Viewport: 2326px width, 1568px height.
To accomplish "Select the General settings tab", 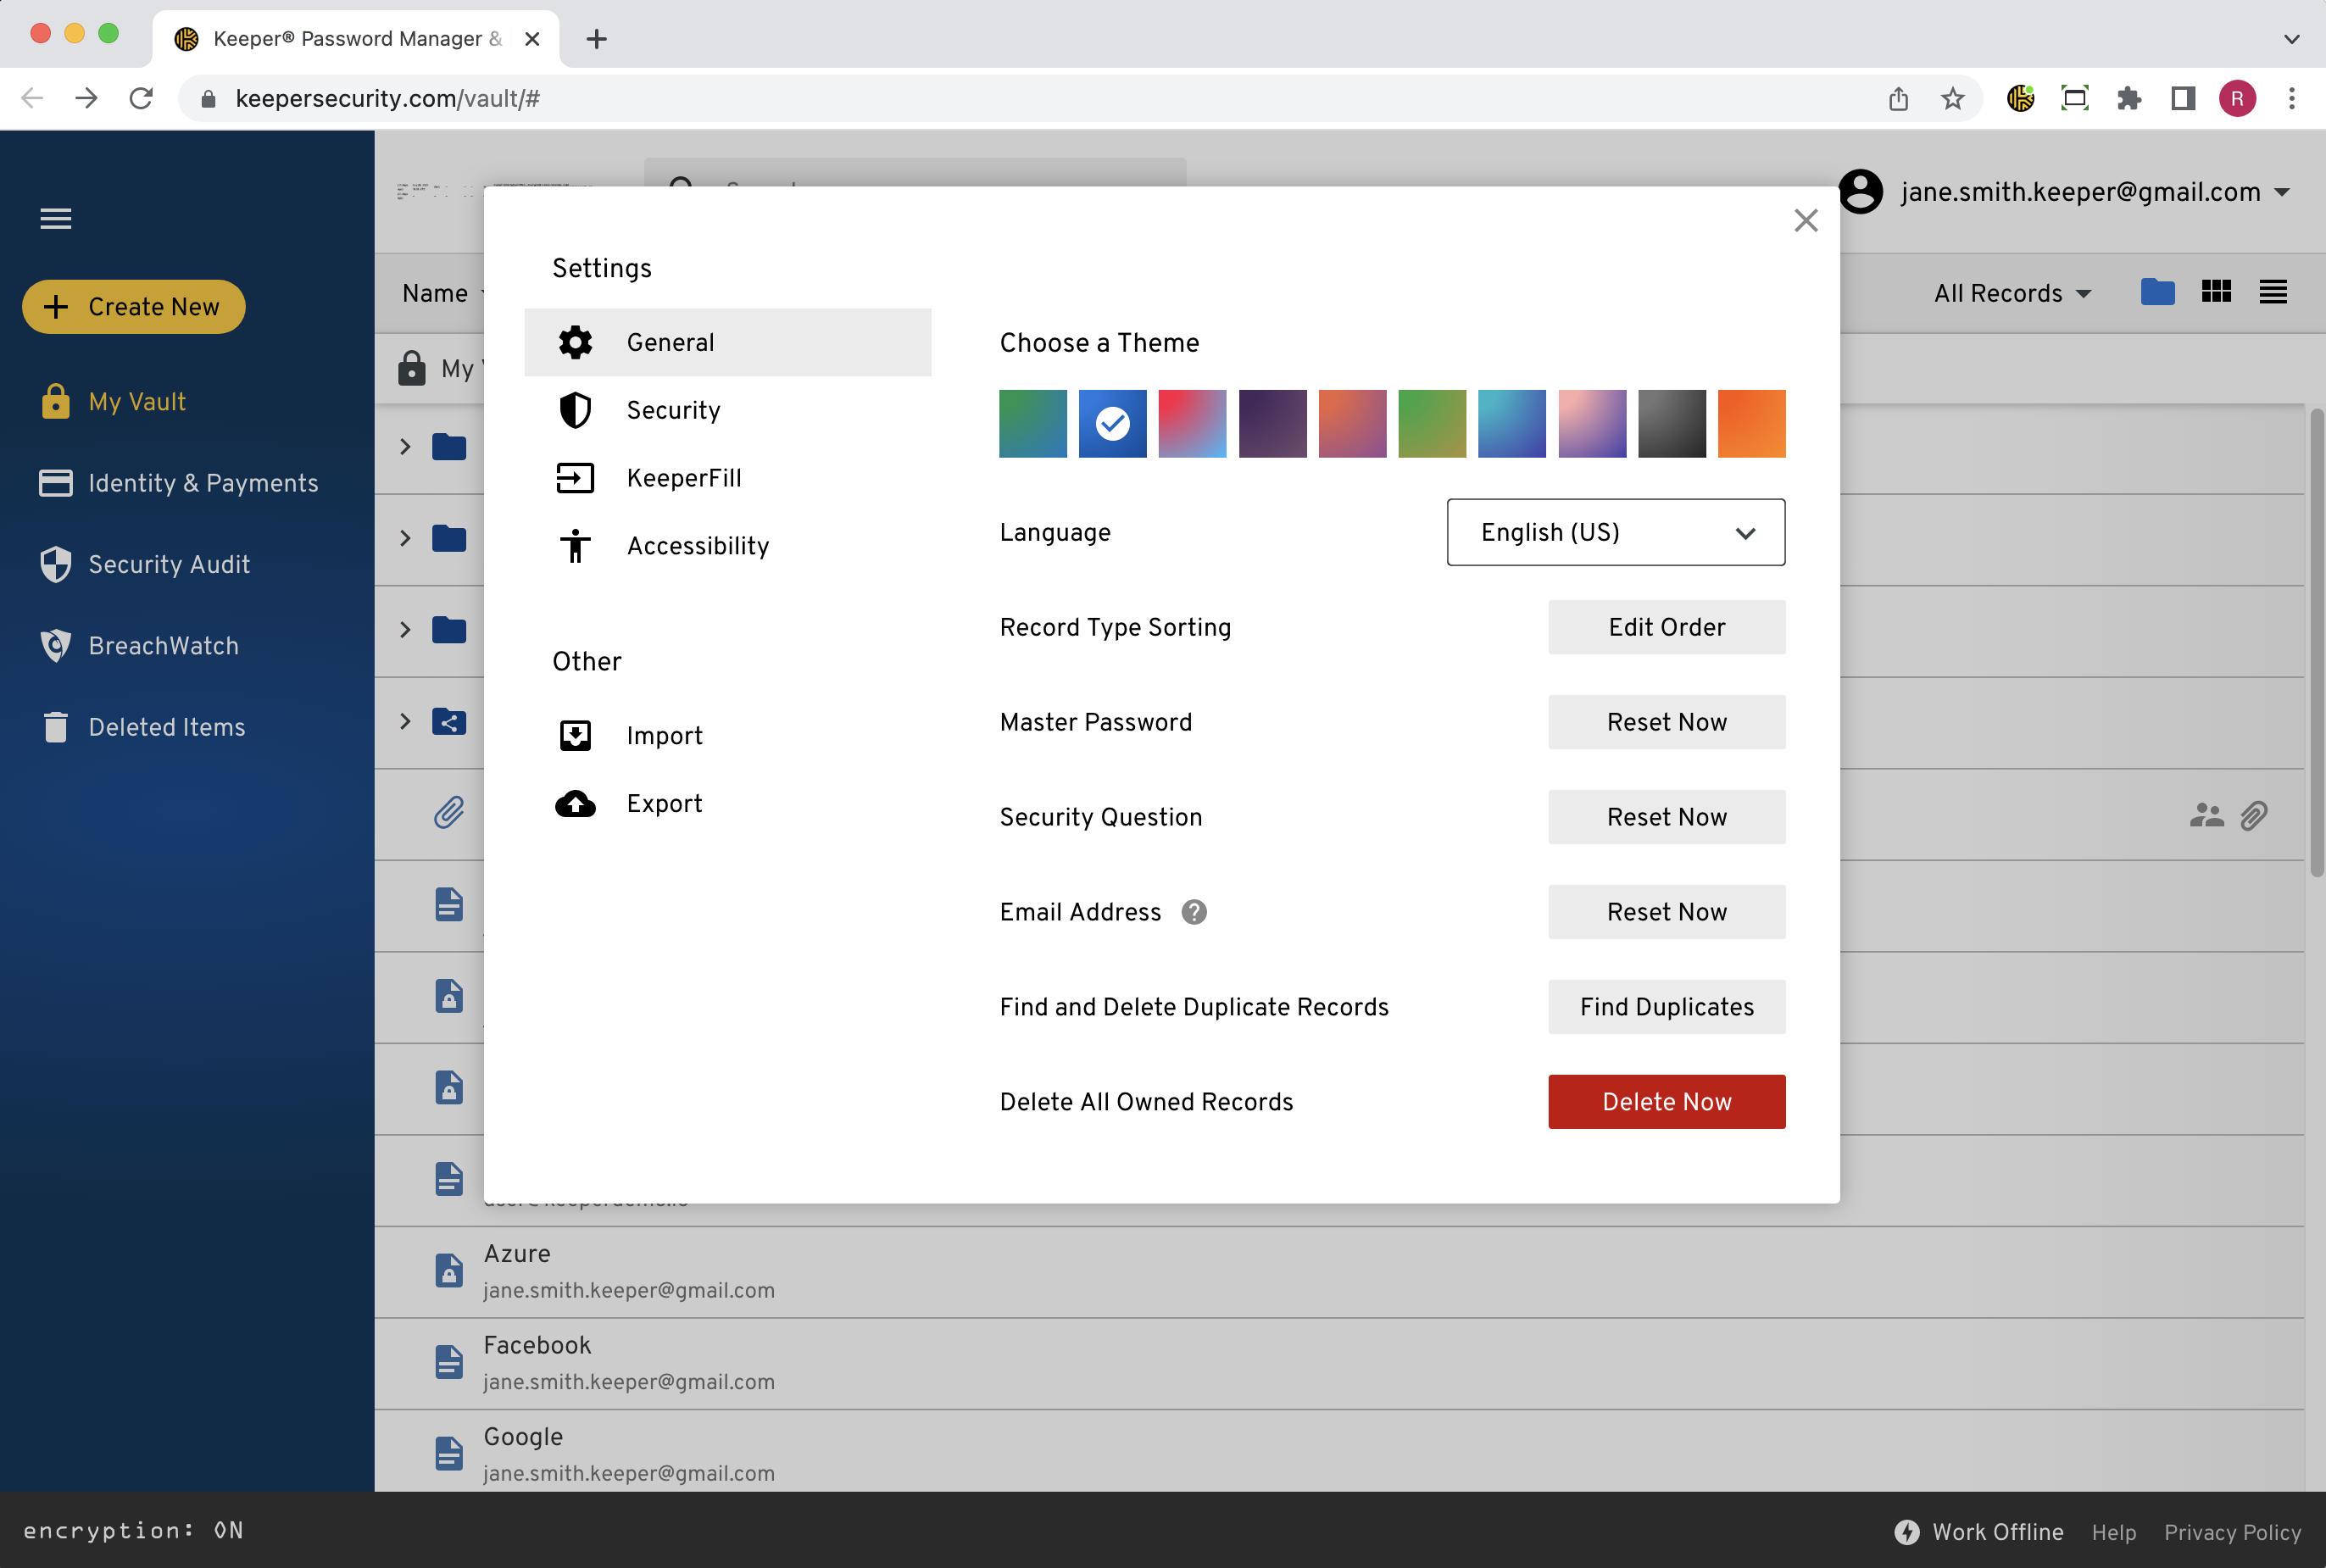I will [727, 342].
